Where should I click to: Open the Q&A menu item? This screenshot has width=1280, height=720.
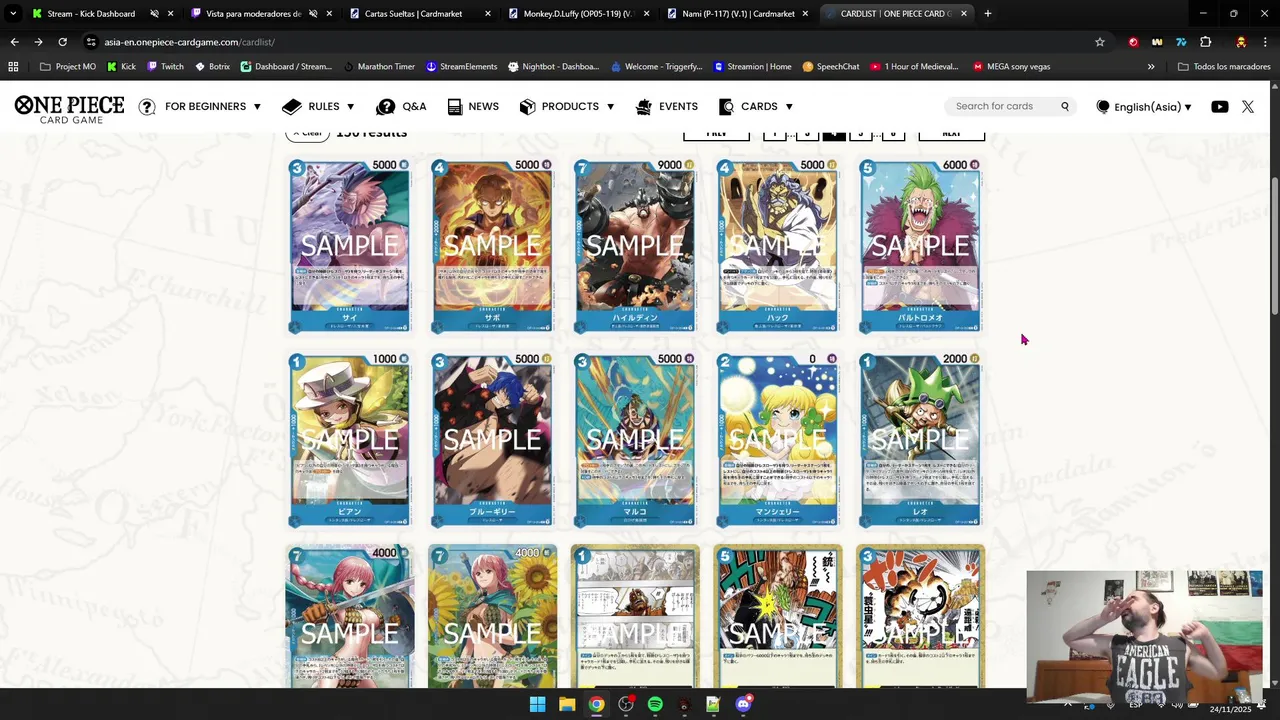coord(401,106)
